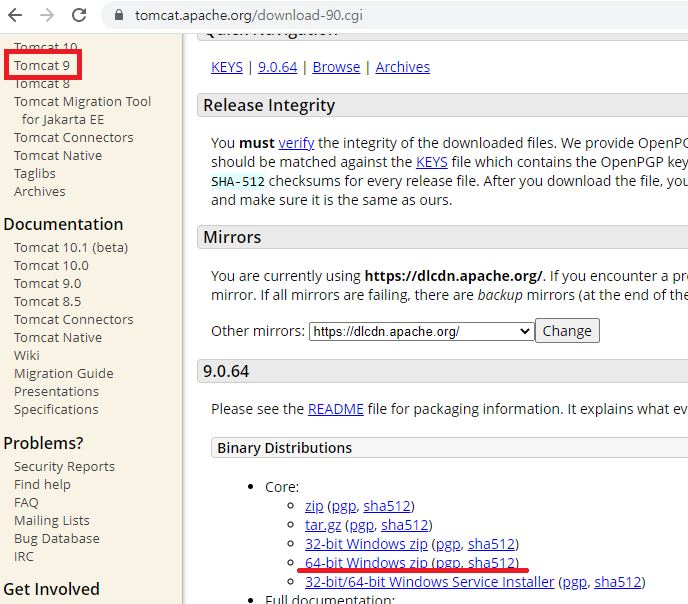Download the Core zip distribution

[x=314, y=506]
